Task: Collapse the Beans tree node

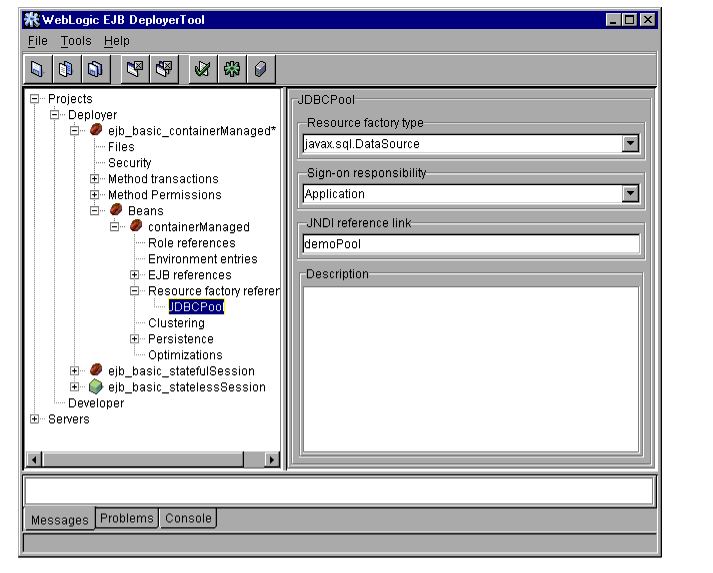Action: tap(94, 211)
